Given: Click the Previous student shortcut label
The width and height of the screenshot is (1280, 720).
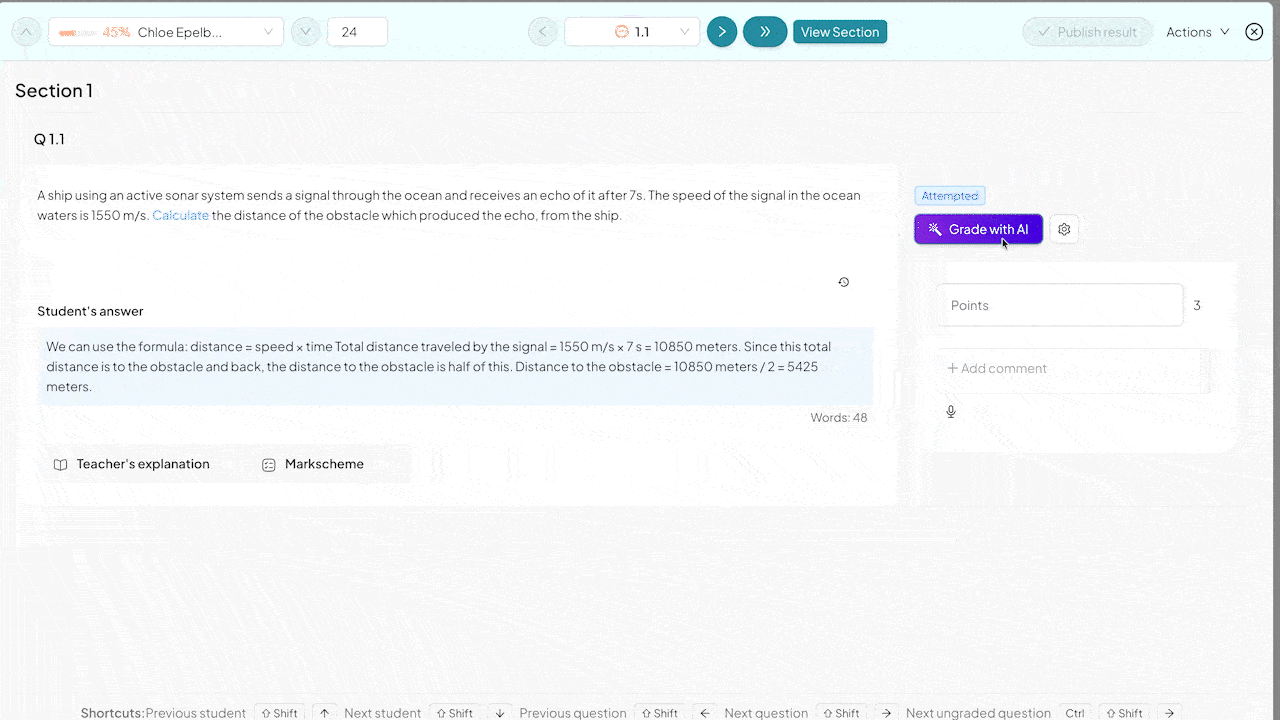Looking at the screenshot, I should tap(196, 713).
